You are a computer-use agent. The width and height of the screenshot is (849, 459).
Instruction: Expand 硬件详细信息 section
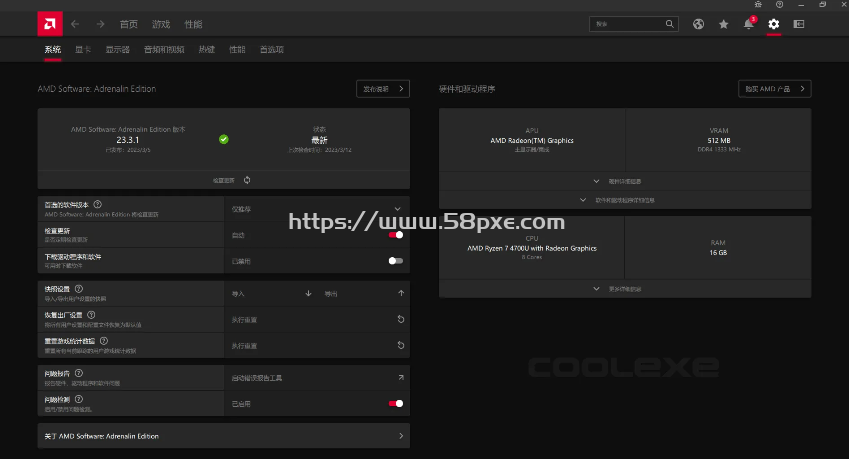click(x=625, y=181)
